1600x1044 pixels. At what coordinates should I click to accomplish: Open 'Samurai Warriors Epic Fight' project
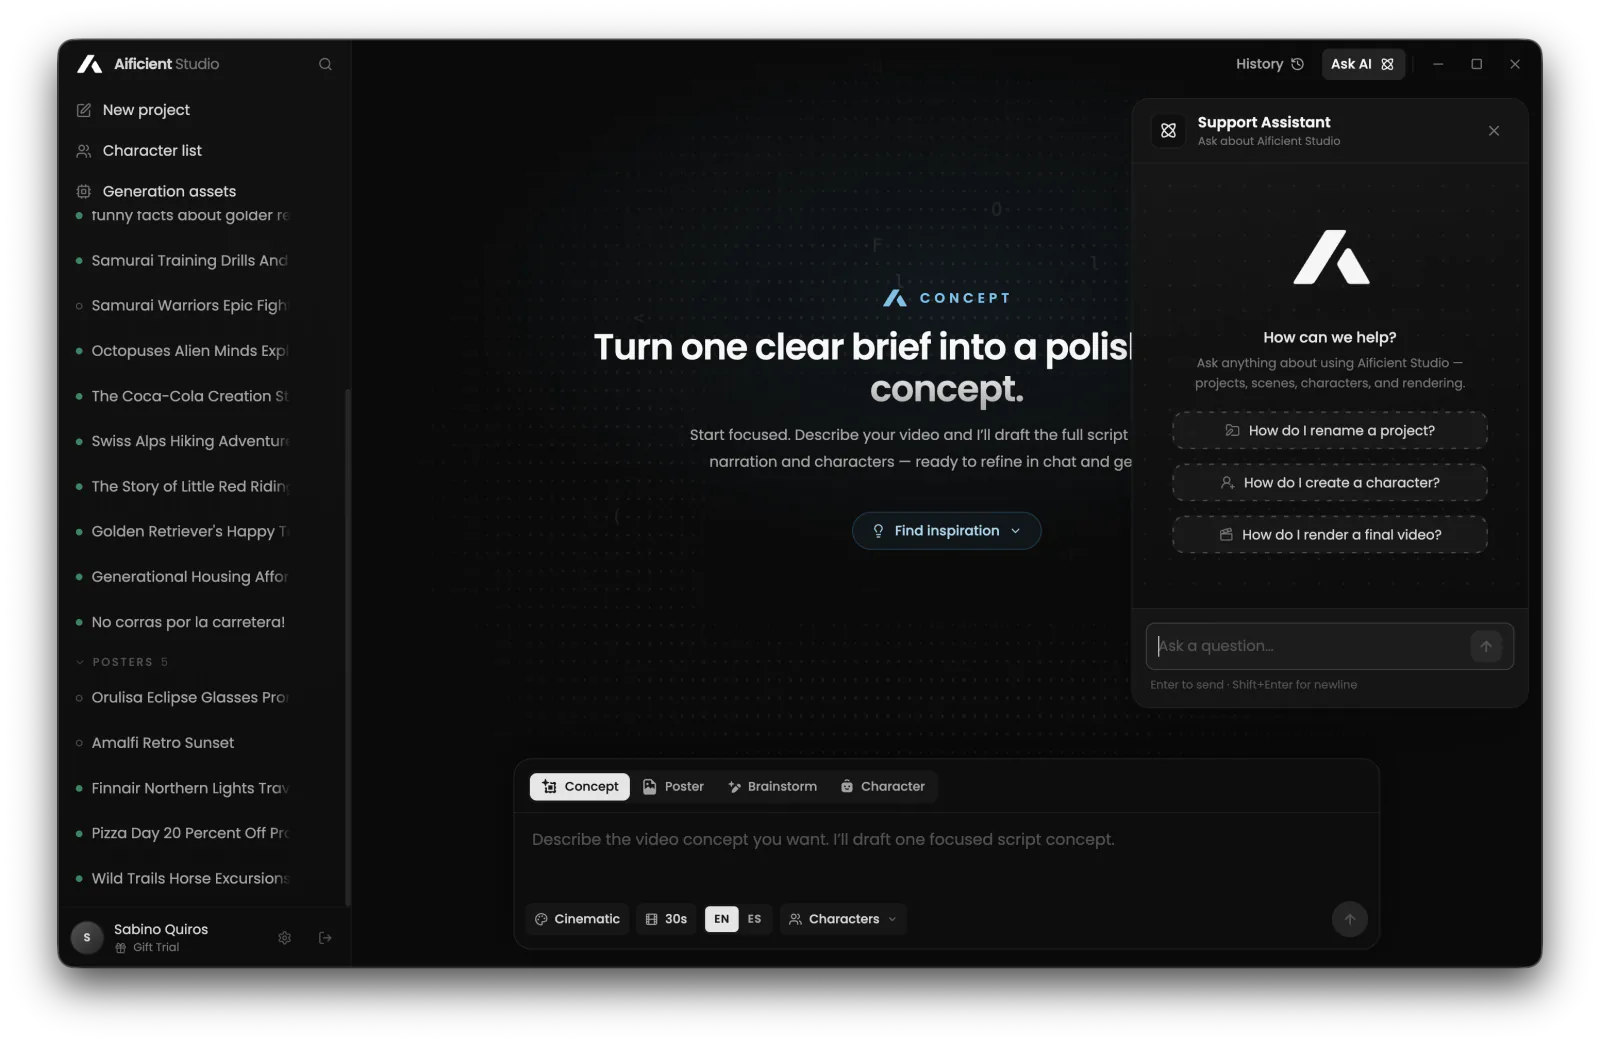point(189,306)
